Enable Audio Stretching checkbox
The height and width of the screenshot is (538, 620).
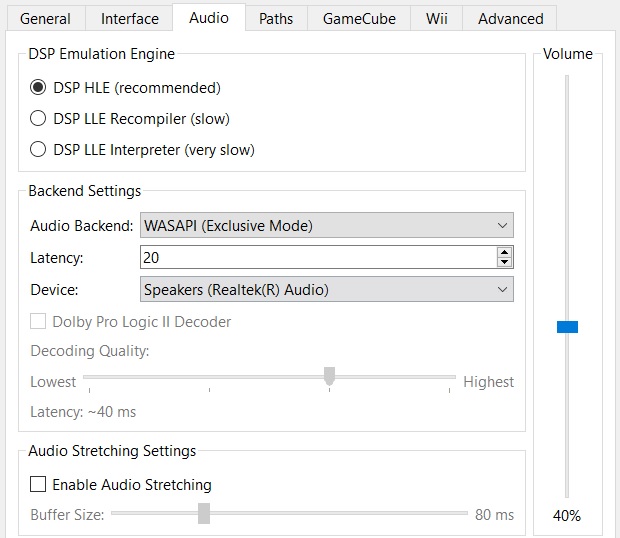38,485
